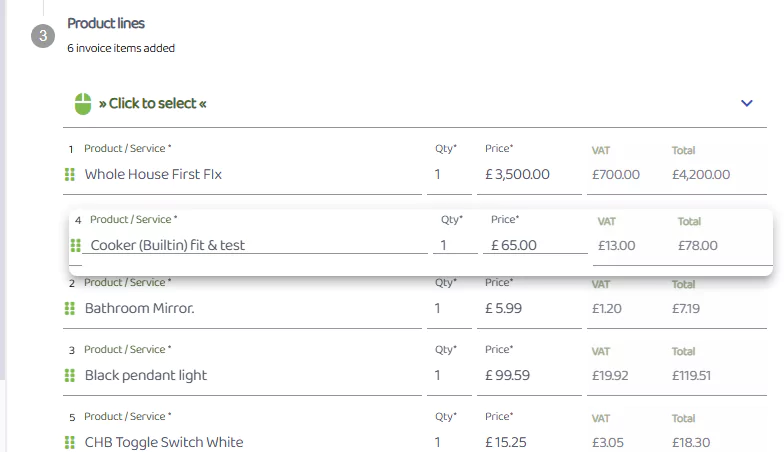Click the step 3 circle icon

[x=43, y=36]
